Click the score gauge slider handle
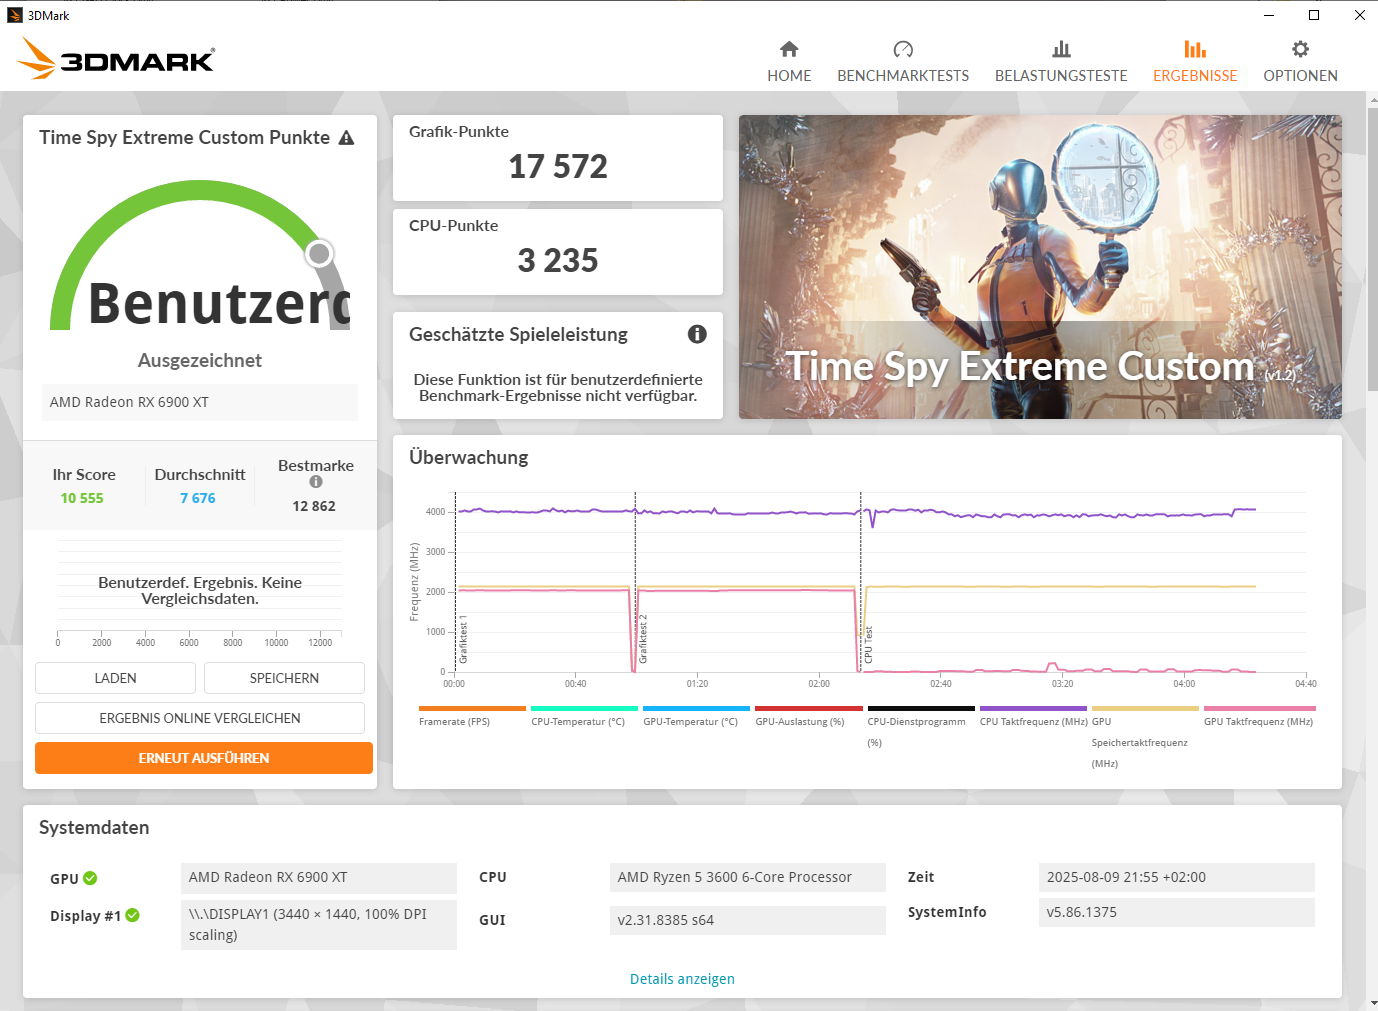Screen dimensions: 1378x1011 click(319, 253)
